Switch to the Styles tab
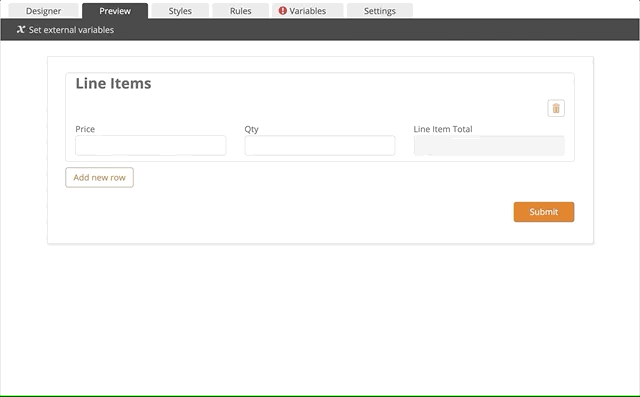Viewport: 640px width, 397px height. pos(180,11)
